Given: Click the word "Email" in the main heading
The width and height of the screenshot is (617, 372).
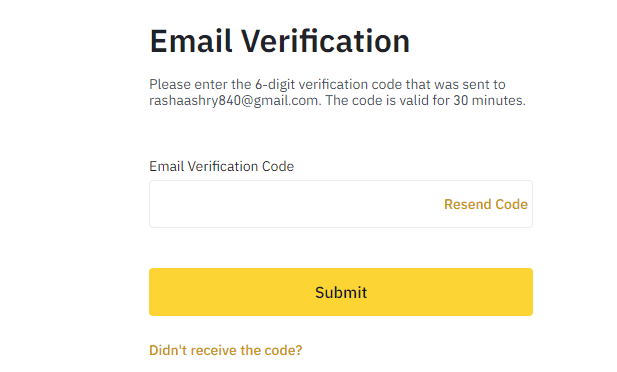Looking at the screenshot, I should tap(190, 41).
